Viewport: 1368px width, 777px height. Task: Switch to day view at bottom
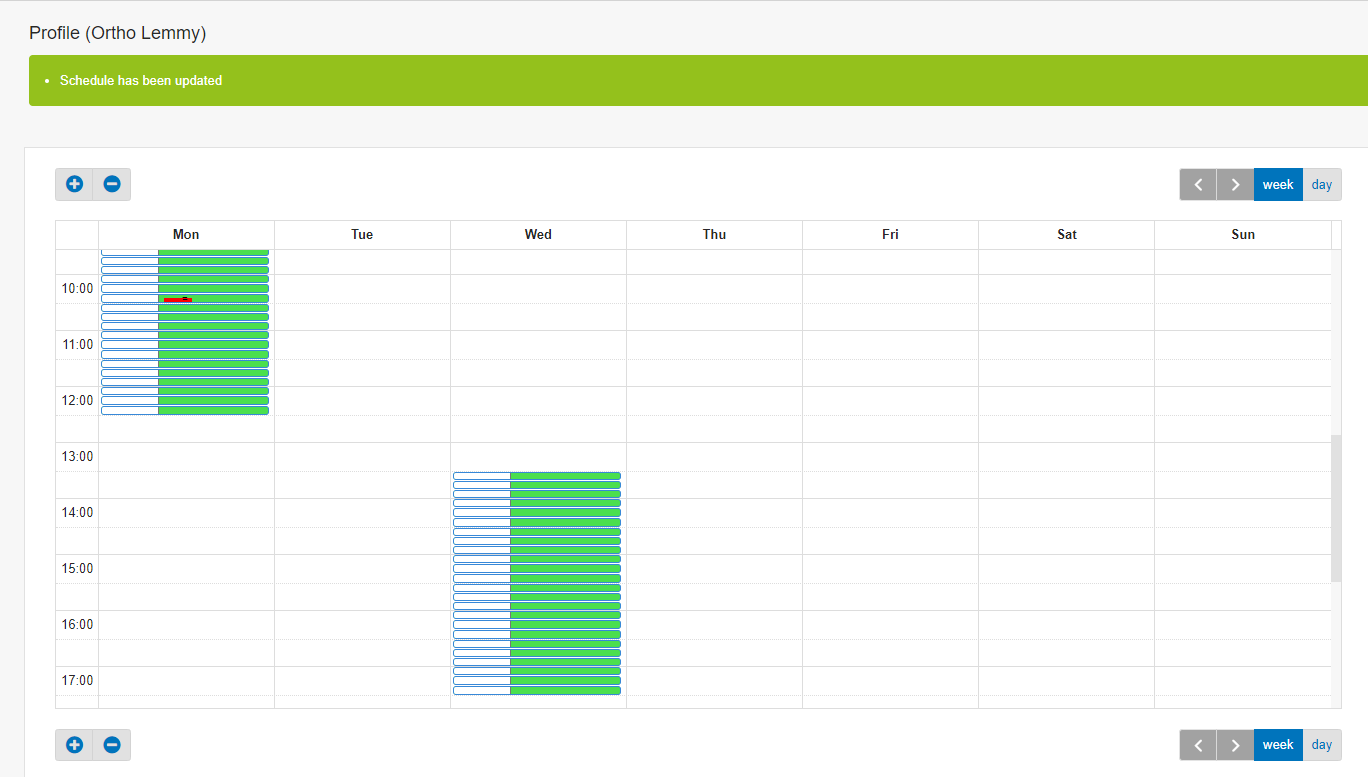pyautogui.click(x=1322, y=745)
